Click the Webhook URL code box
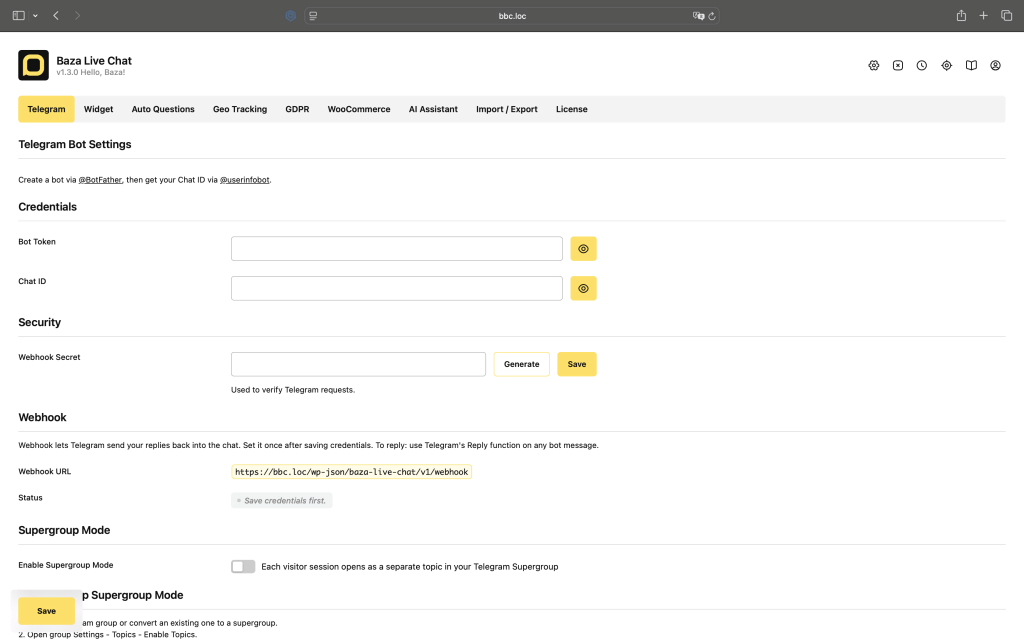Image resolution: width=1024 pixels, height=640 pixels. pos(351,472)
